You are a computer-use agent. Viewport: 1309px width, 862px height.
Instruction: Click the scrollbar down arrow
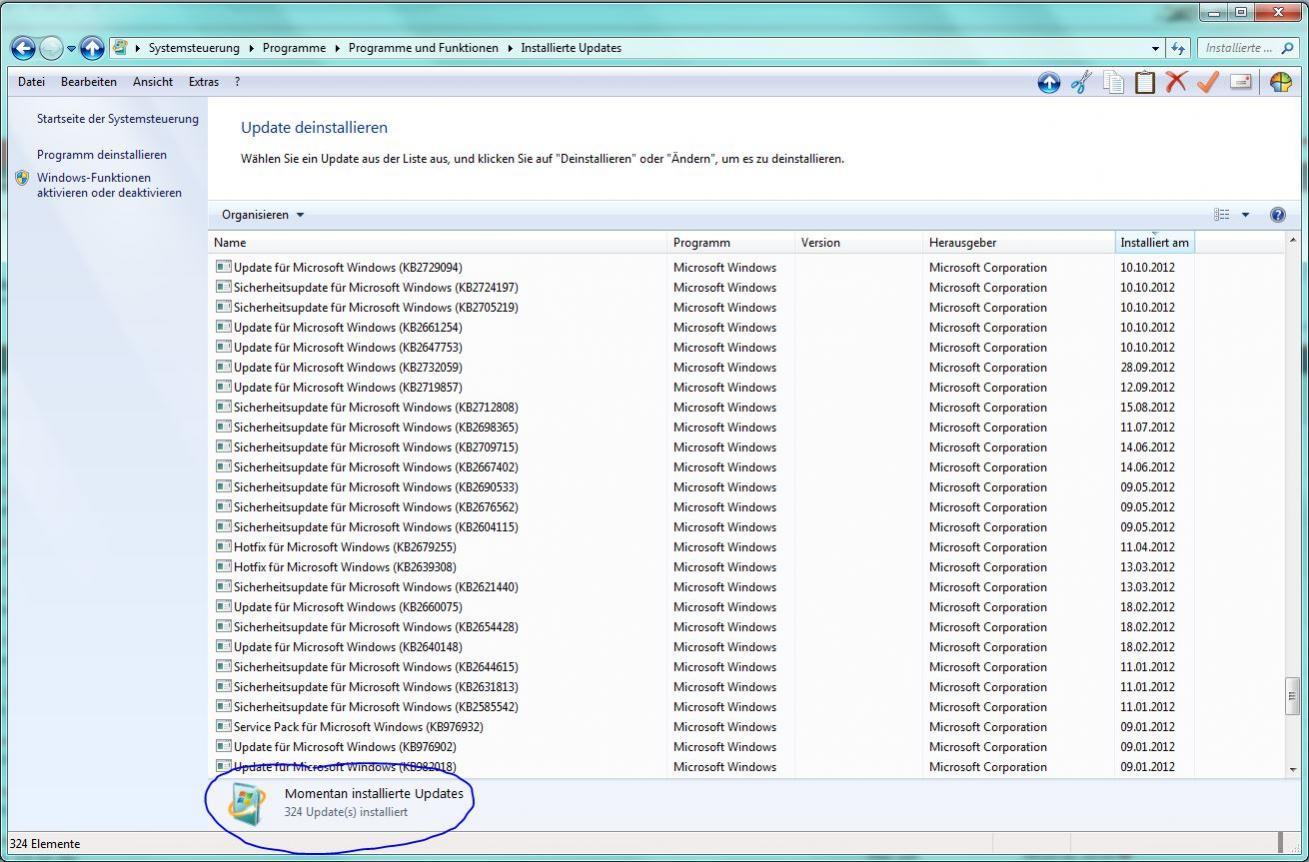(1292, 769)
